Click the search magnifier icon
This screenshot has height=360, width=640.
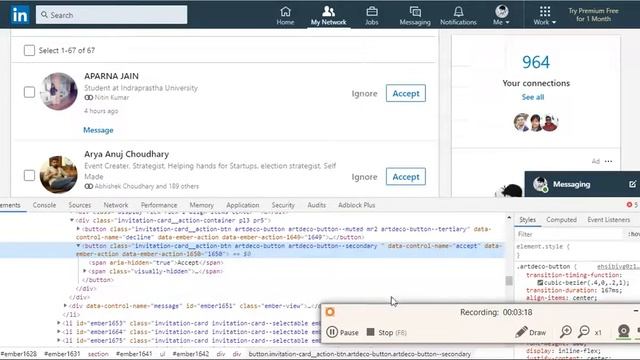point(44,15)
